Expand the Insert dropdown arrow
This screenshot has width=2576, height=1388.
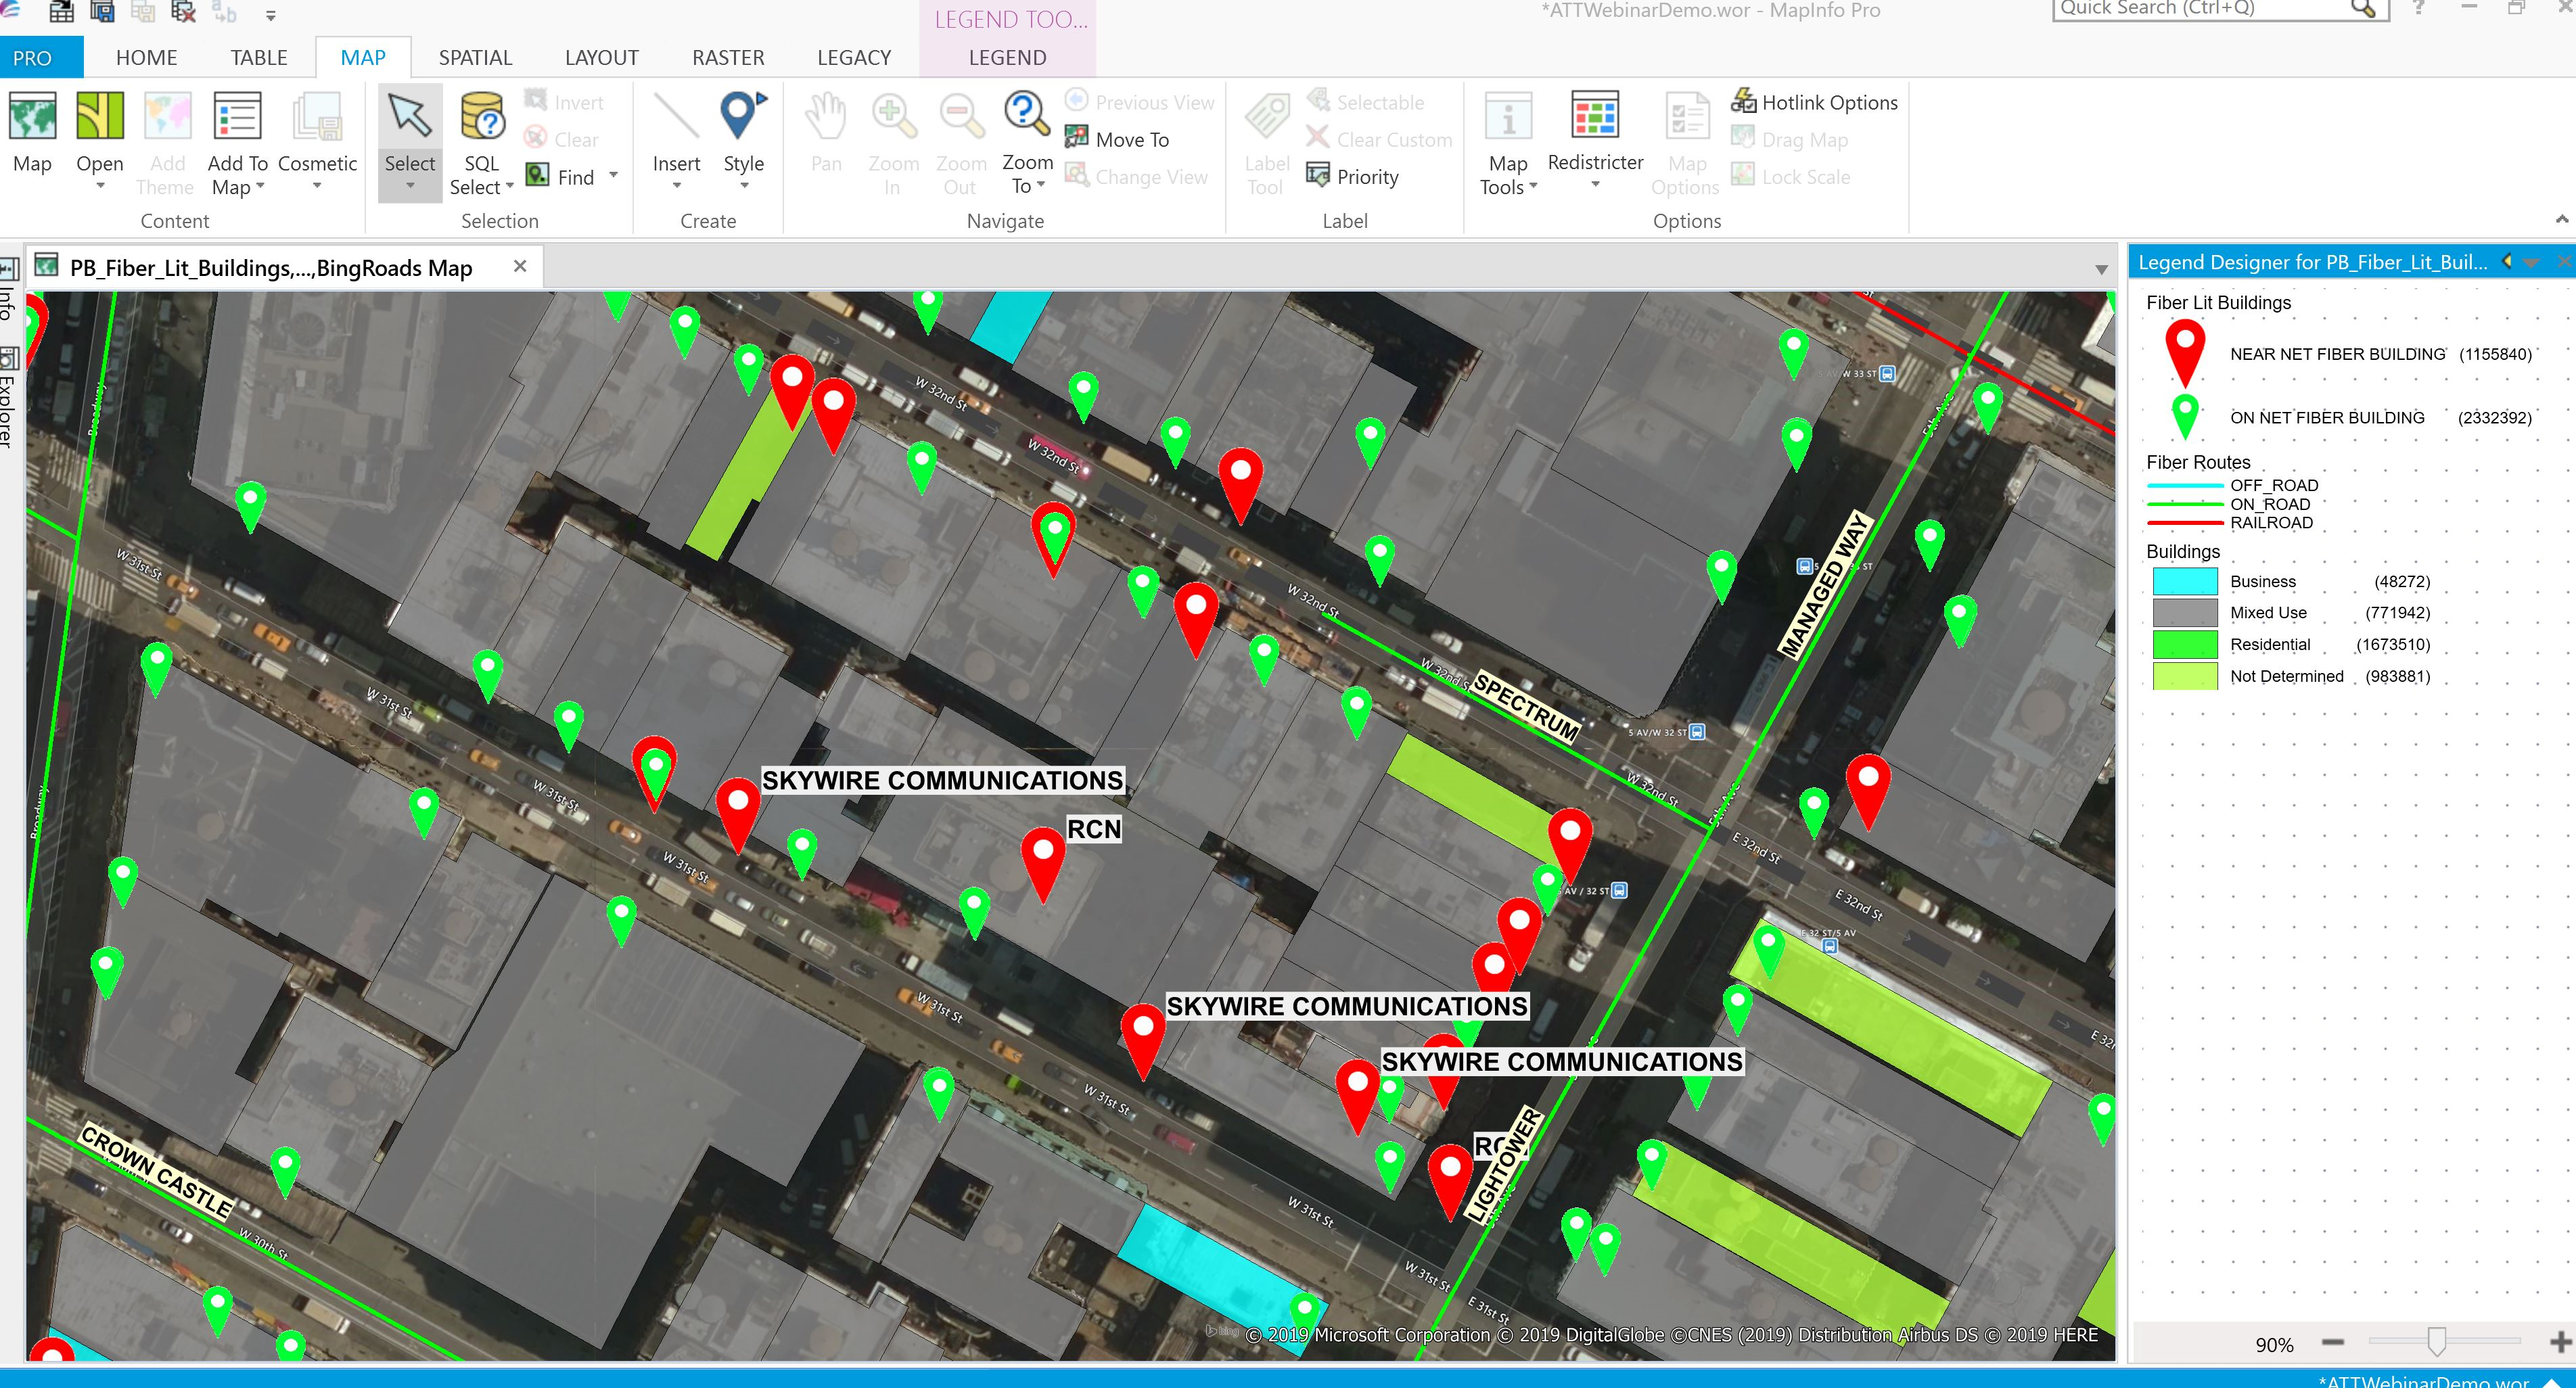[676, 186]
